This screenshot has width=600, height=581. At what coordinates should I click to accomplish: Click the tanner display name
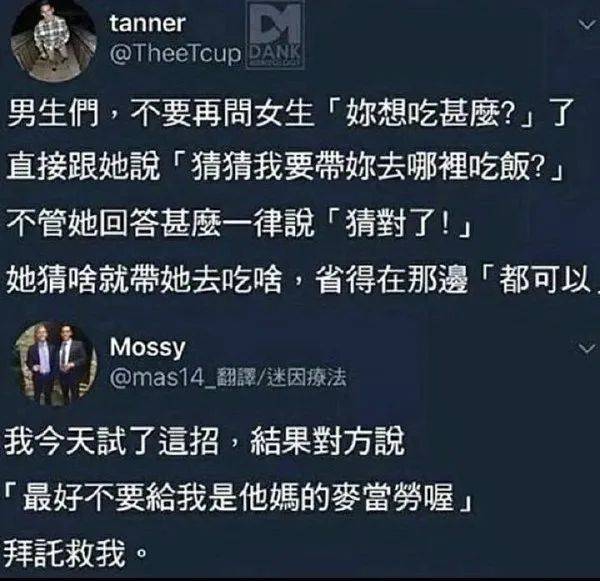coord(148,24)
